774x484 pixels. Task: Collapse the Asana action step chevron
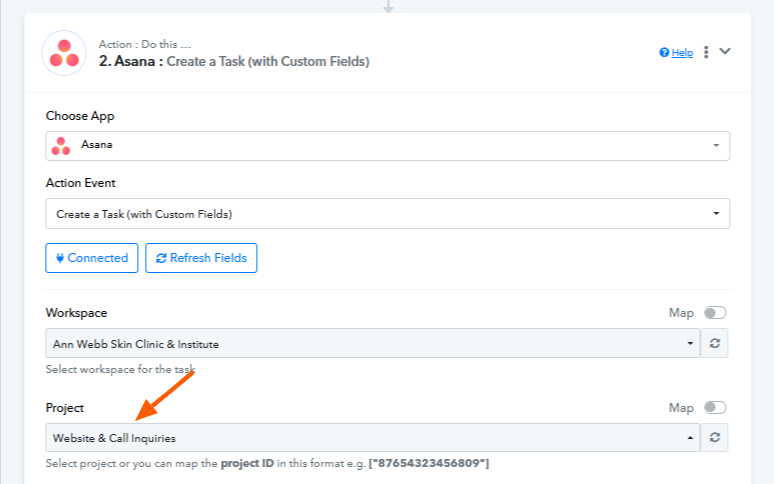[x=725, y=52]
